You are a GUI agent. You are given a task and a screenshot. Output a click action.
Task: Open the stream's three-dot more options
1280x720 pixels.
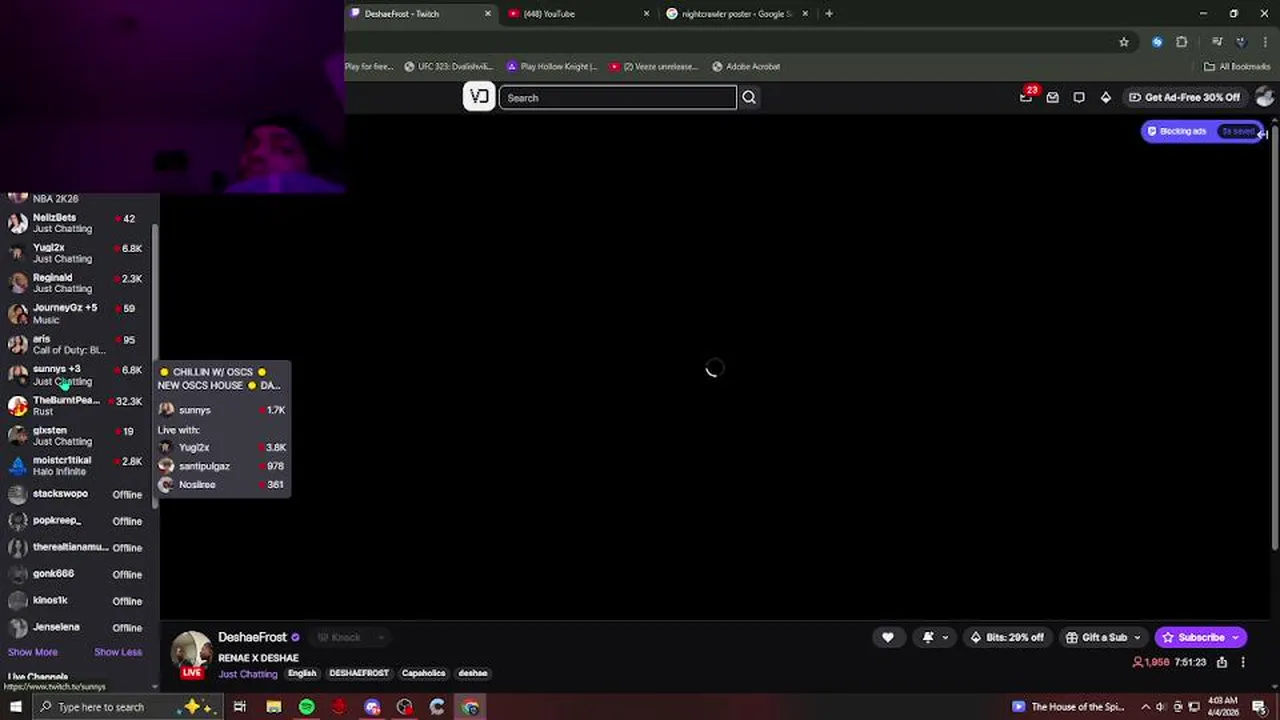coord(1243,662)
